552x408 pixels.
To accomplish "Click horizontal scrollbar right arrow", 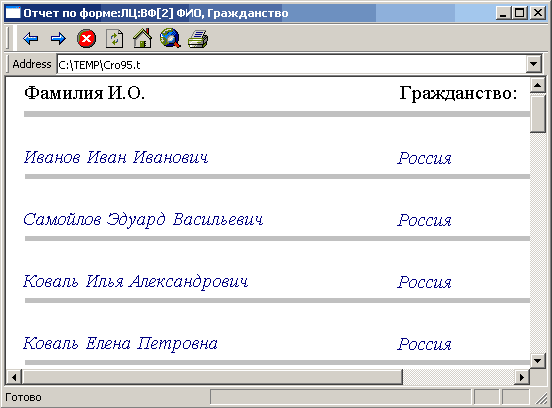I will (522, 377).
